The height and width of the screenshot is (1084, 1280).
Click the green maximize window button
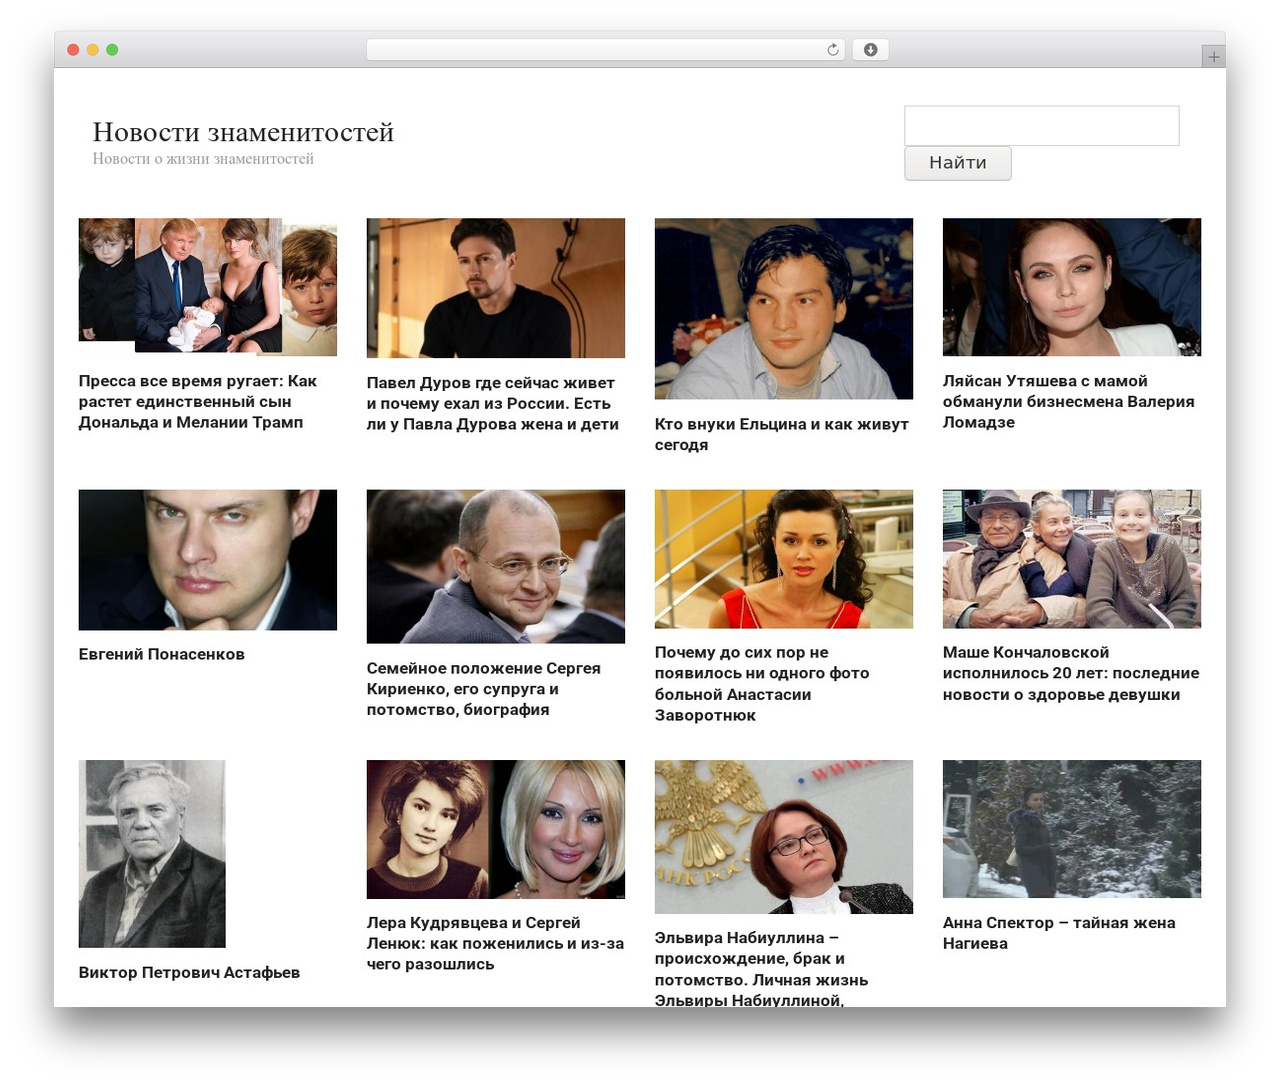point(112,50)
